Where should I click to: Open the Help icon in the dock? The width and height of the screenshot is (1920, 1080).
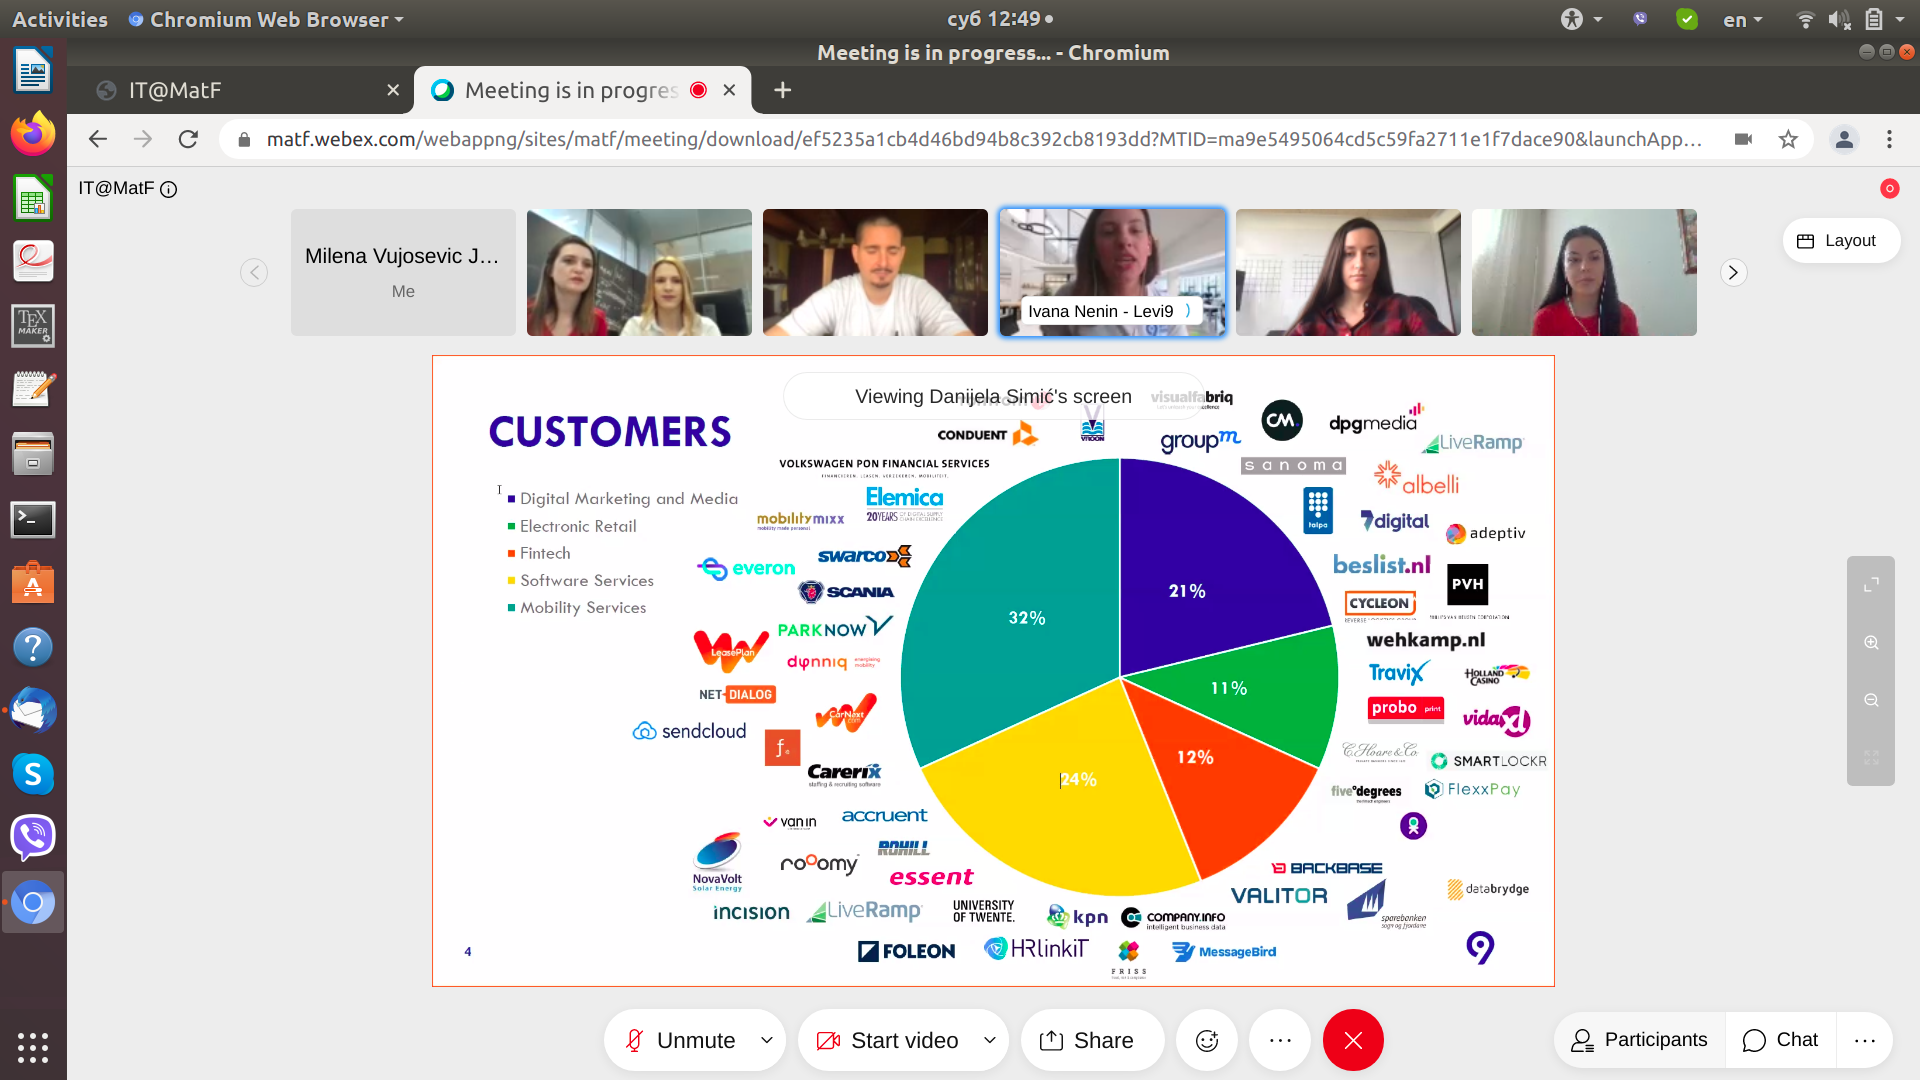(x=33, y=647)
